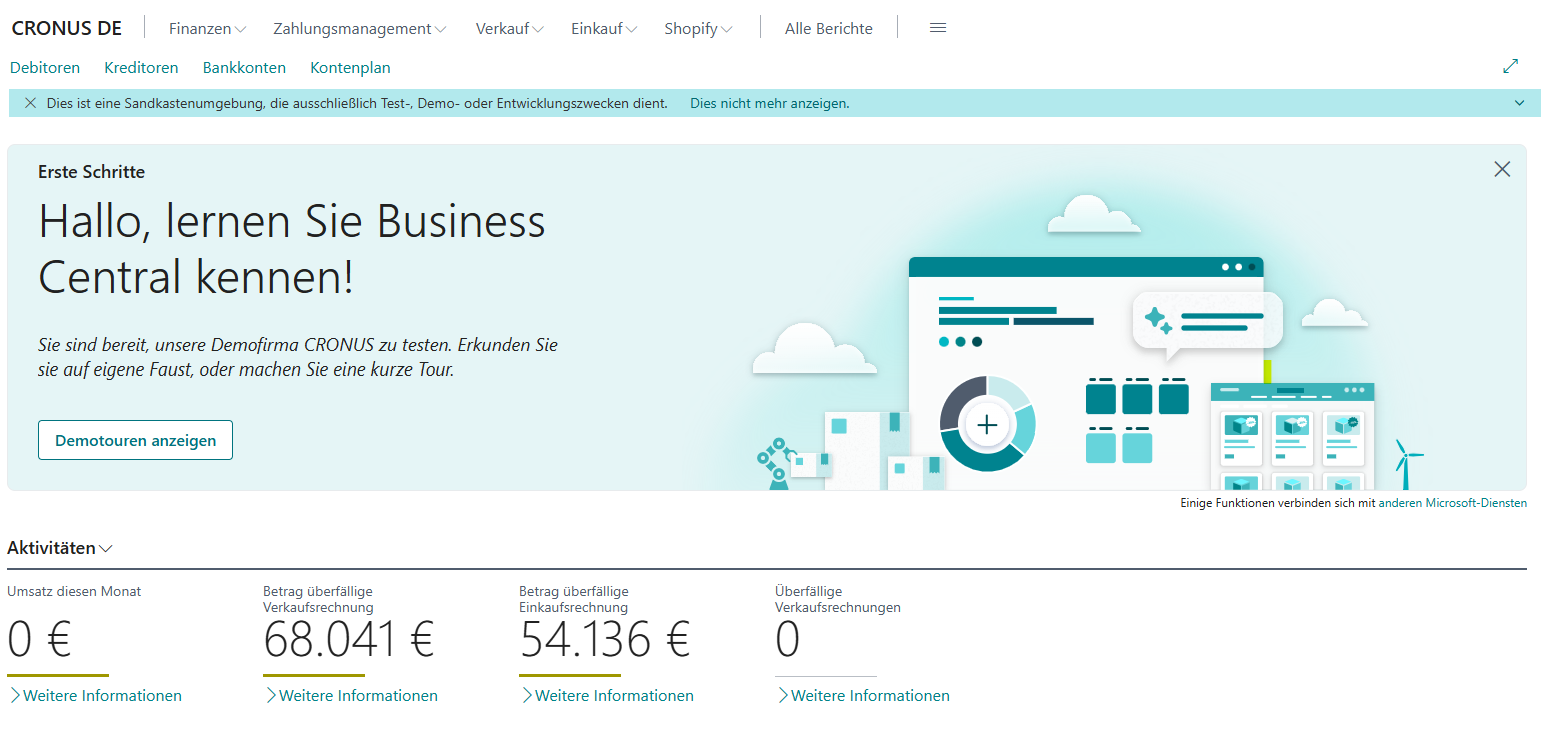Open Alle Berichte
Image resolution: width=1564 pixels, height=742 pixels.
[x=829, y=29]
